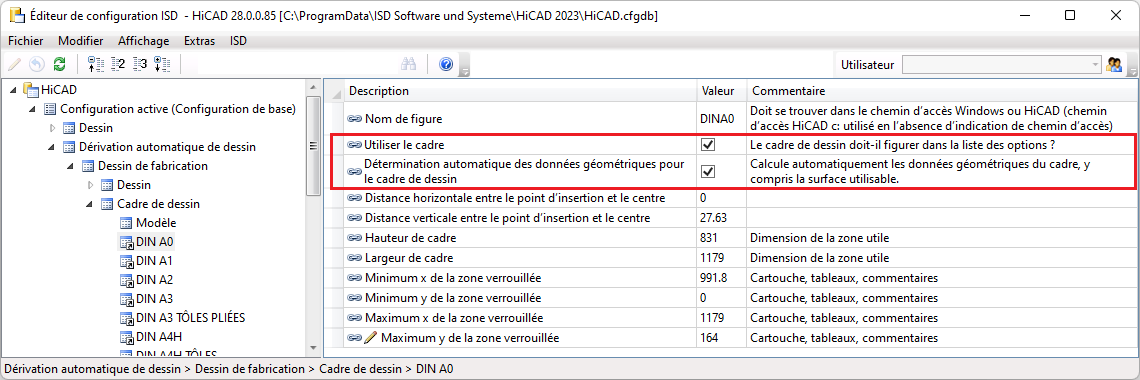This screenshot has height=380, width=1140.
Task: Click the tree panel vertical scrollbar
Action: [313, 217]
